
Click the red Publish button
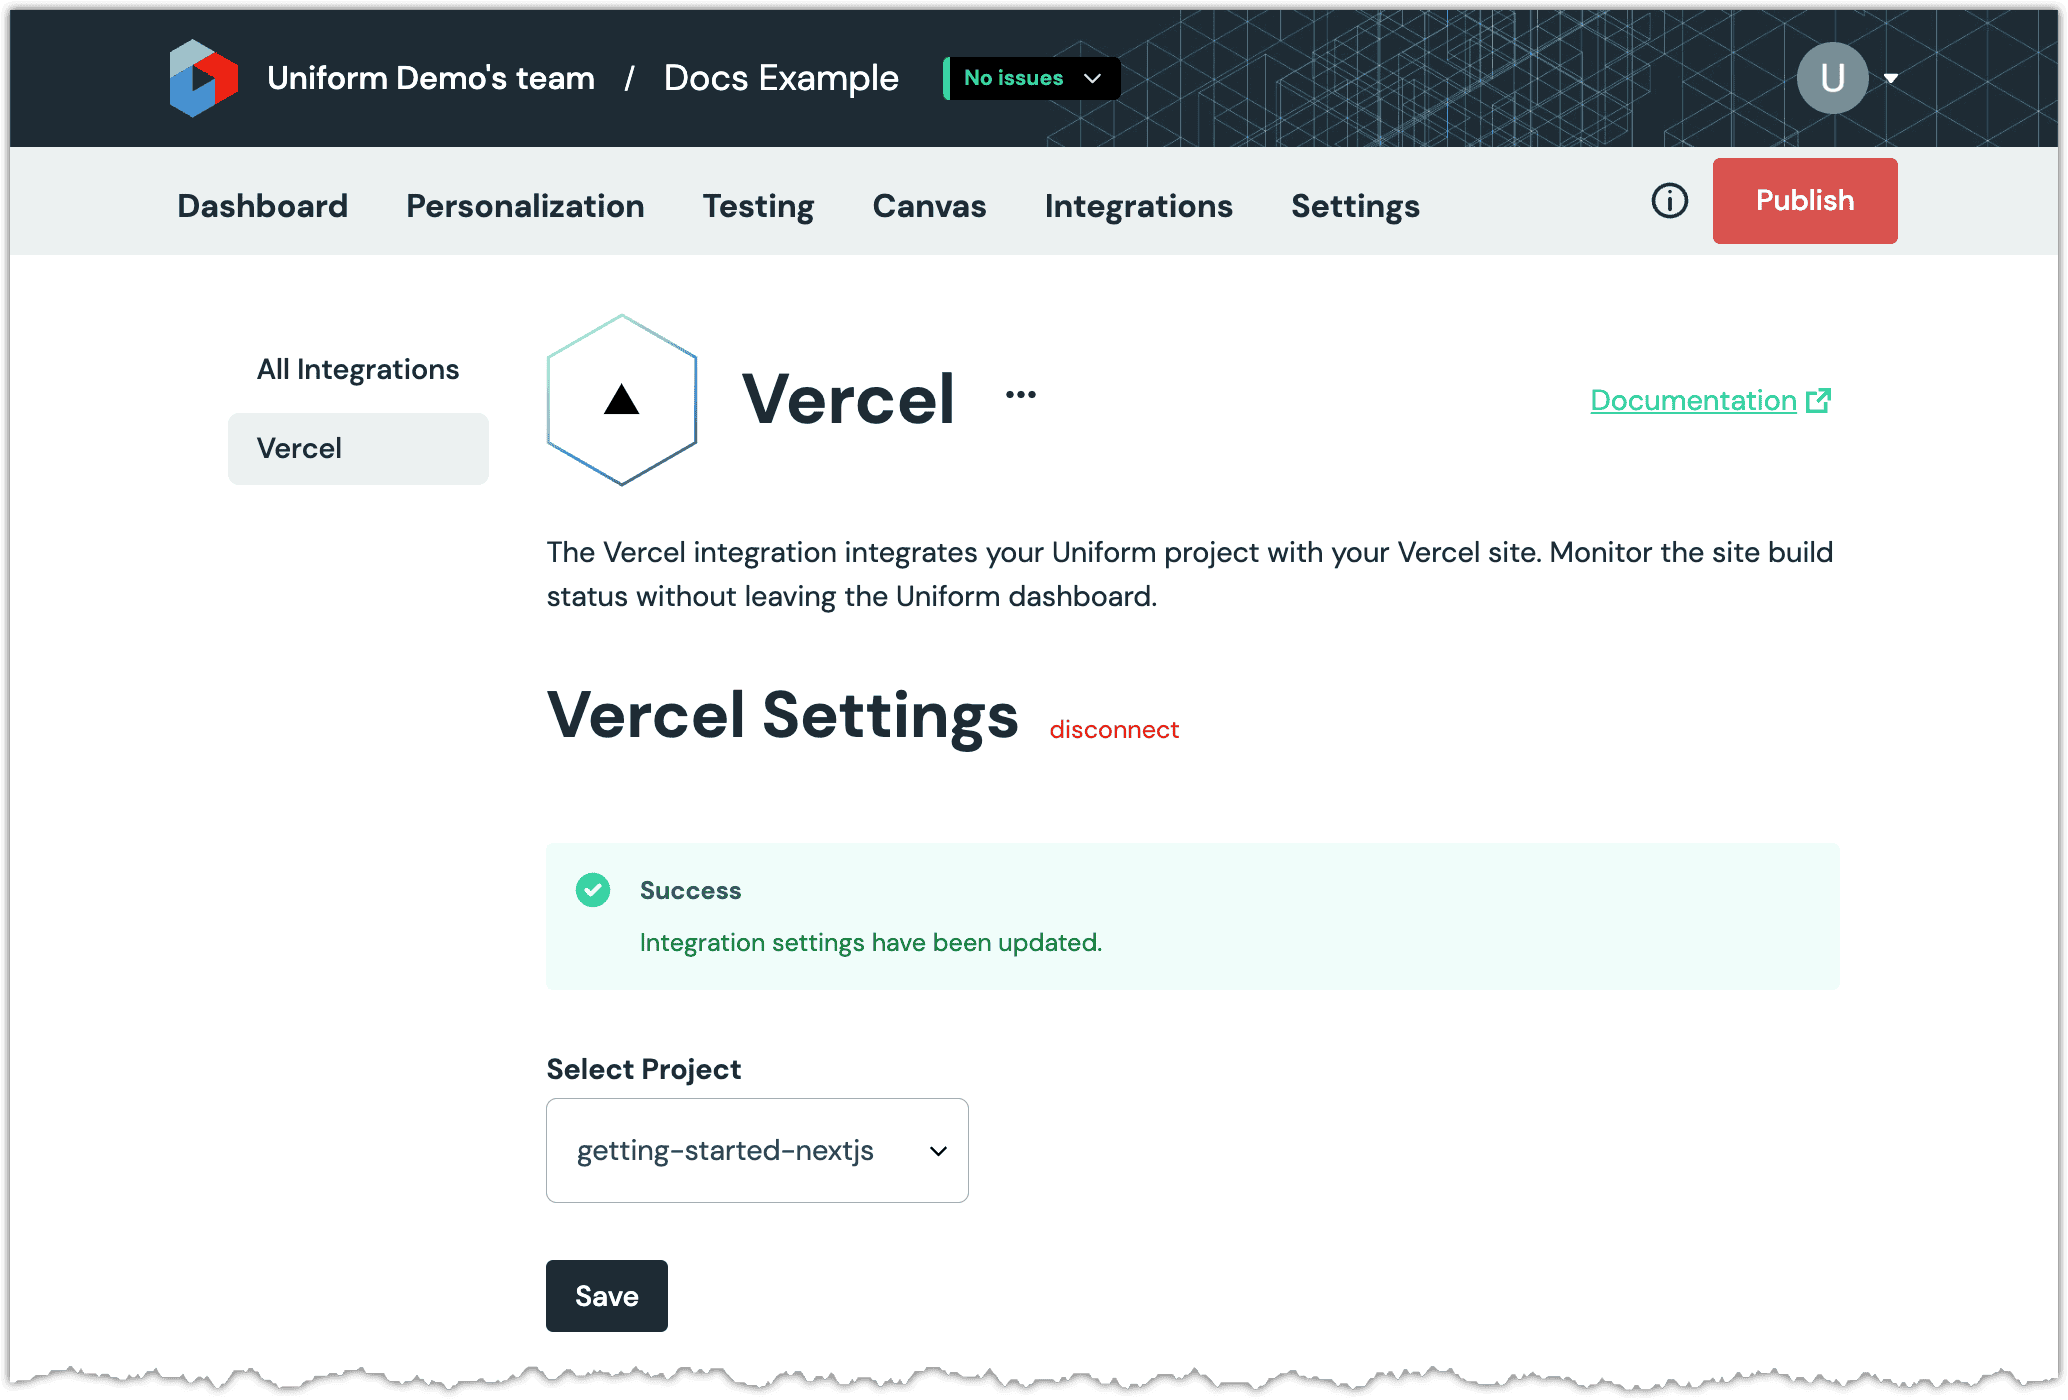click(x=1805, y=201)
